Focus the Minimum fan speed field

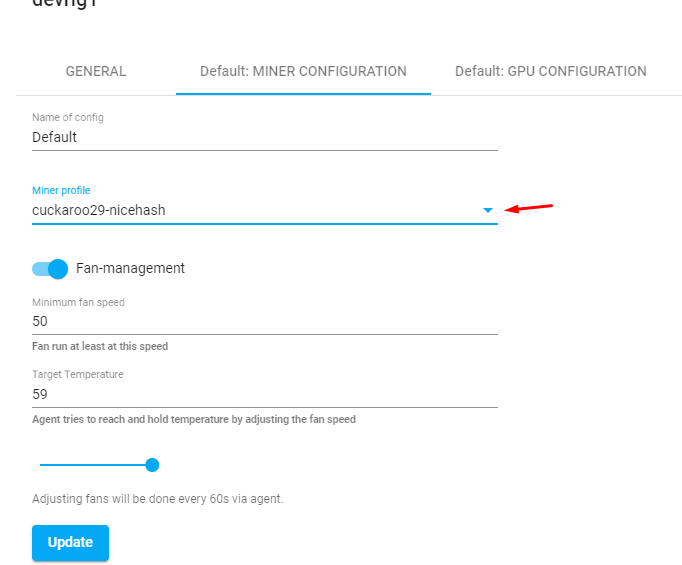point(265,322)
